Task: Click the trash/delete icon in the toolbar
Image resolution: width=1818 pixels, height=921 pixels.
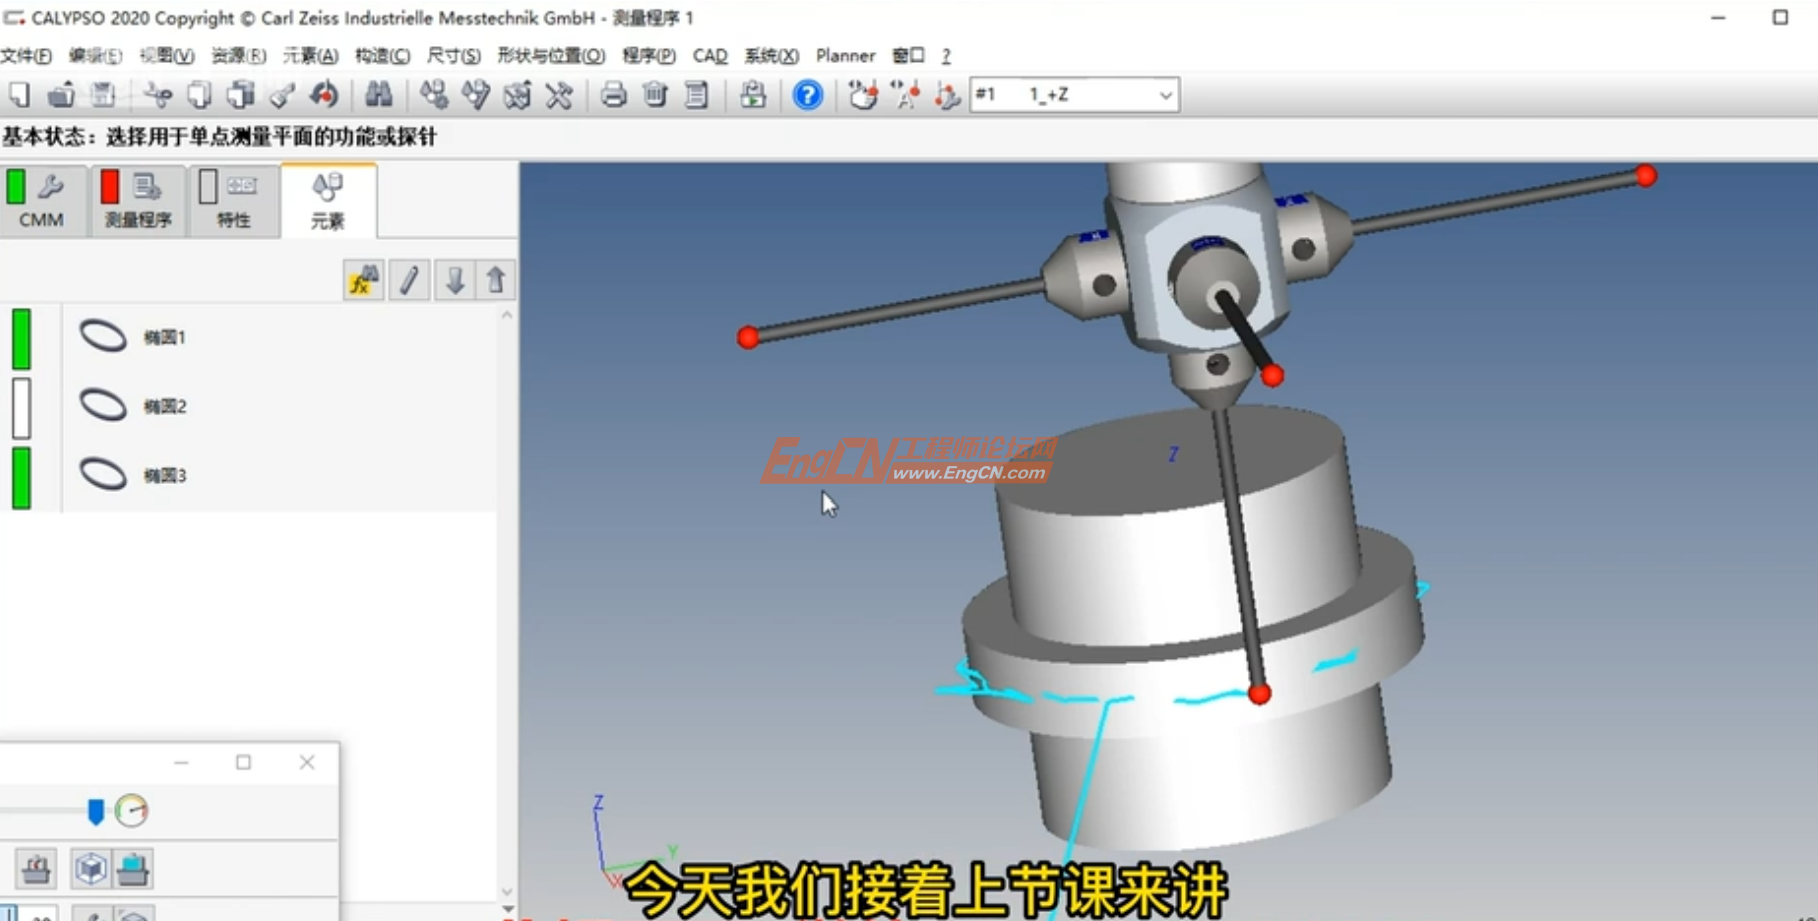Action: (x=655, y=95)
